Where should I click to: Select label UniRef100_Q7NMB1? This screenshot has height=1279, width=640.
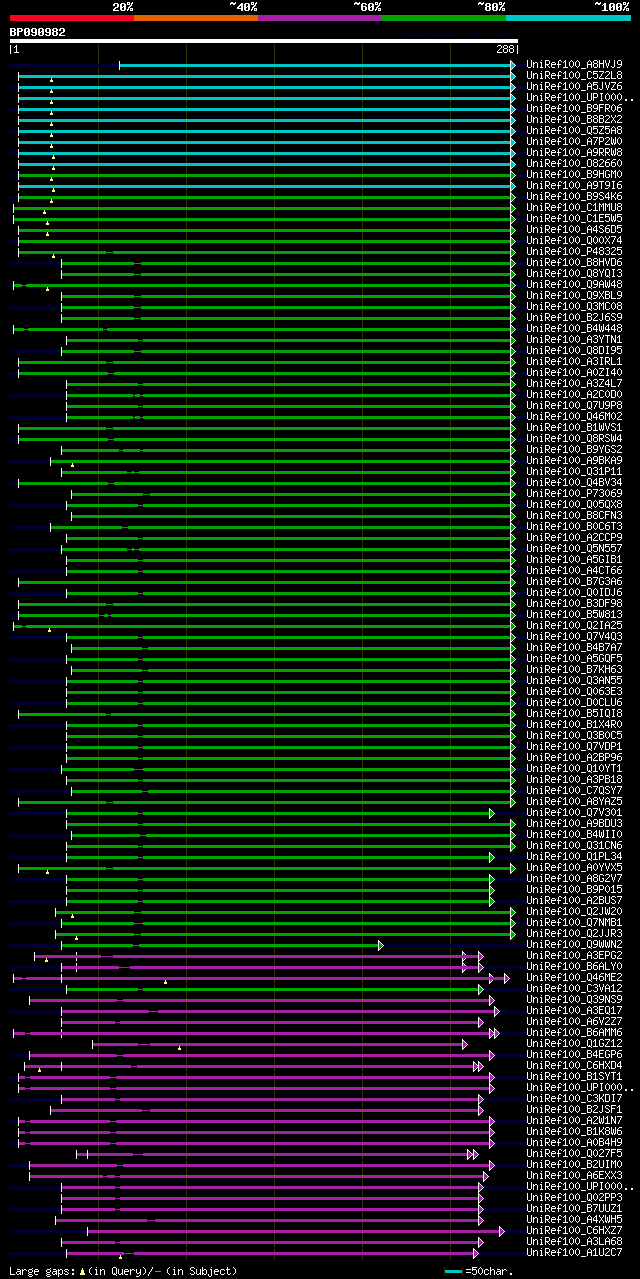tap(574, 923)
